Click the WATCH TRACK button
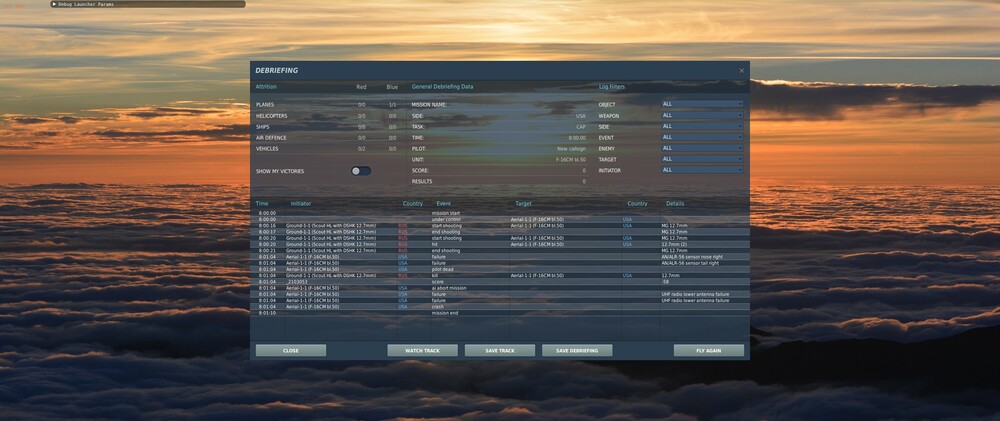The height and width of the screenshot is (421, 1000). 422,350
